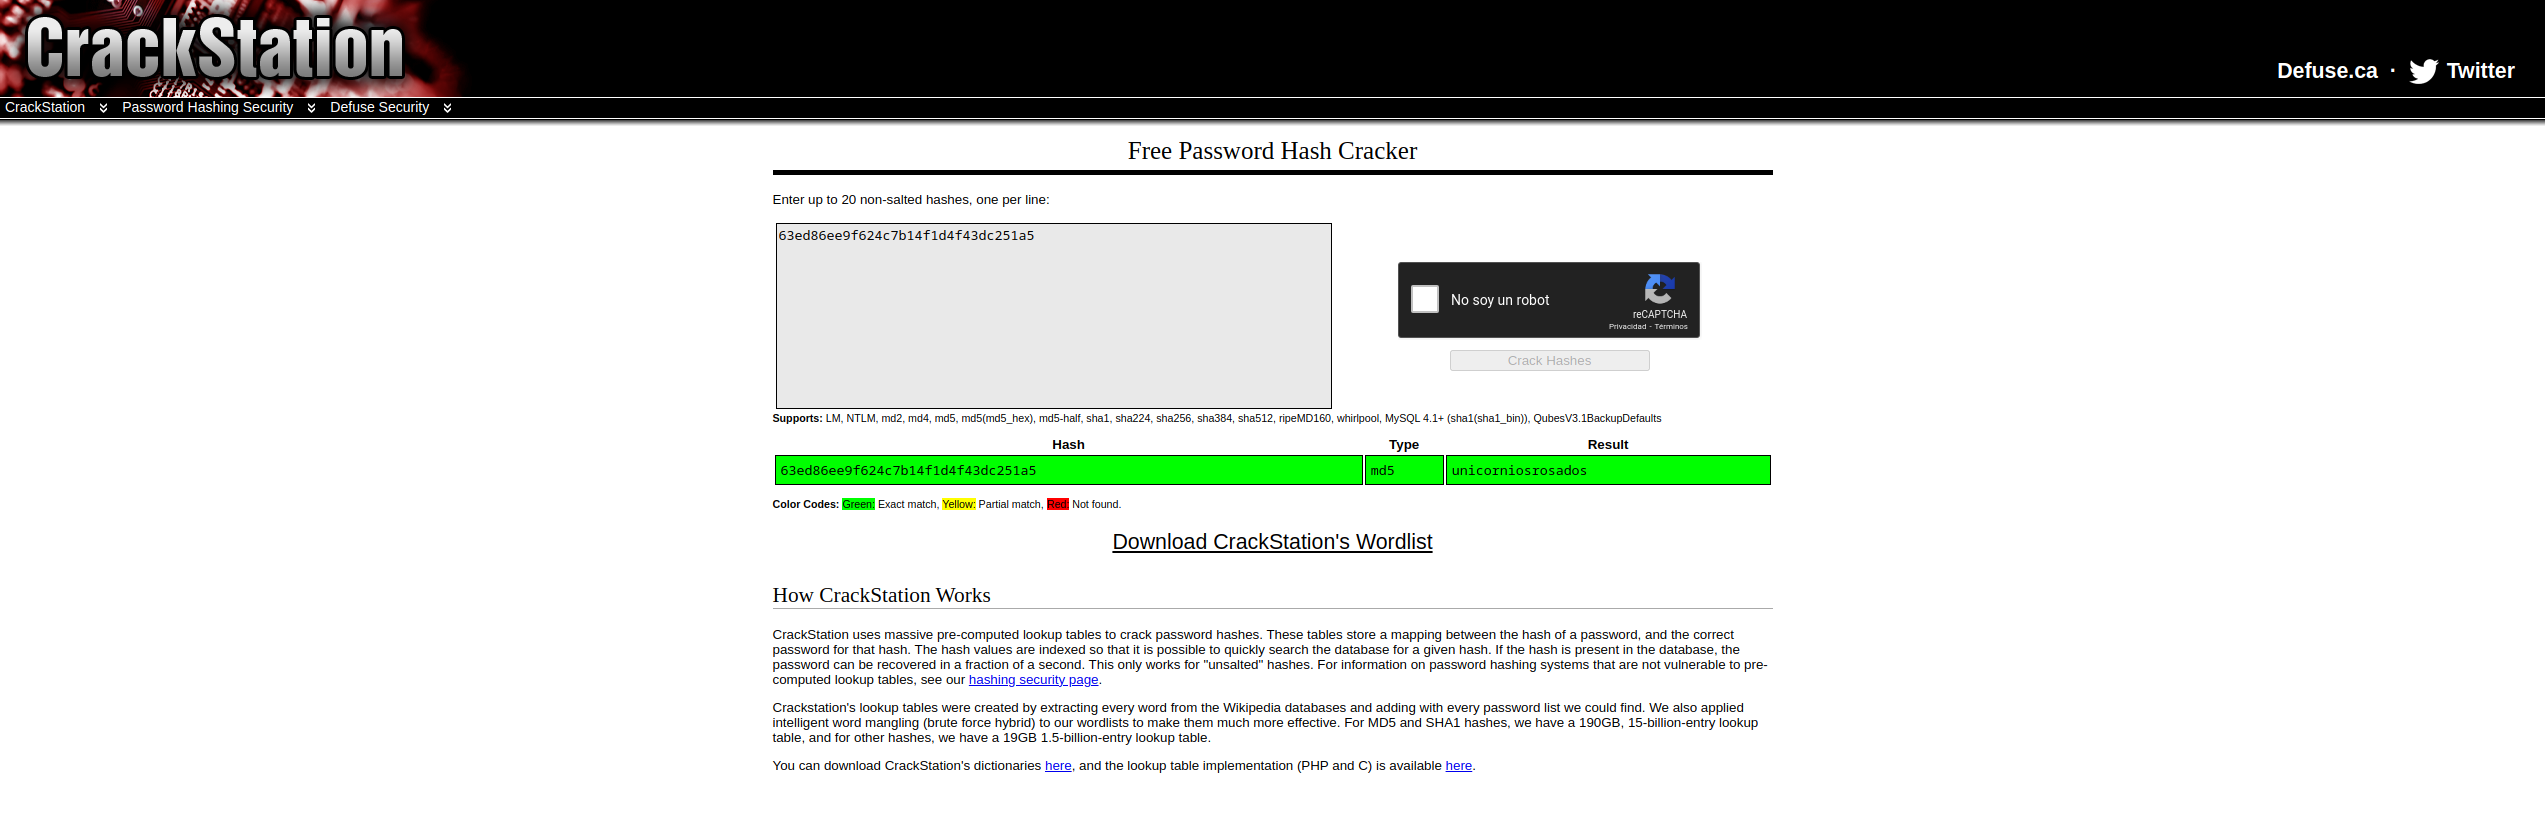Click the CrackStation logo banner
Screen dimensions: 2545x830
tap(215, 48)
